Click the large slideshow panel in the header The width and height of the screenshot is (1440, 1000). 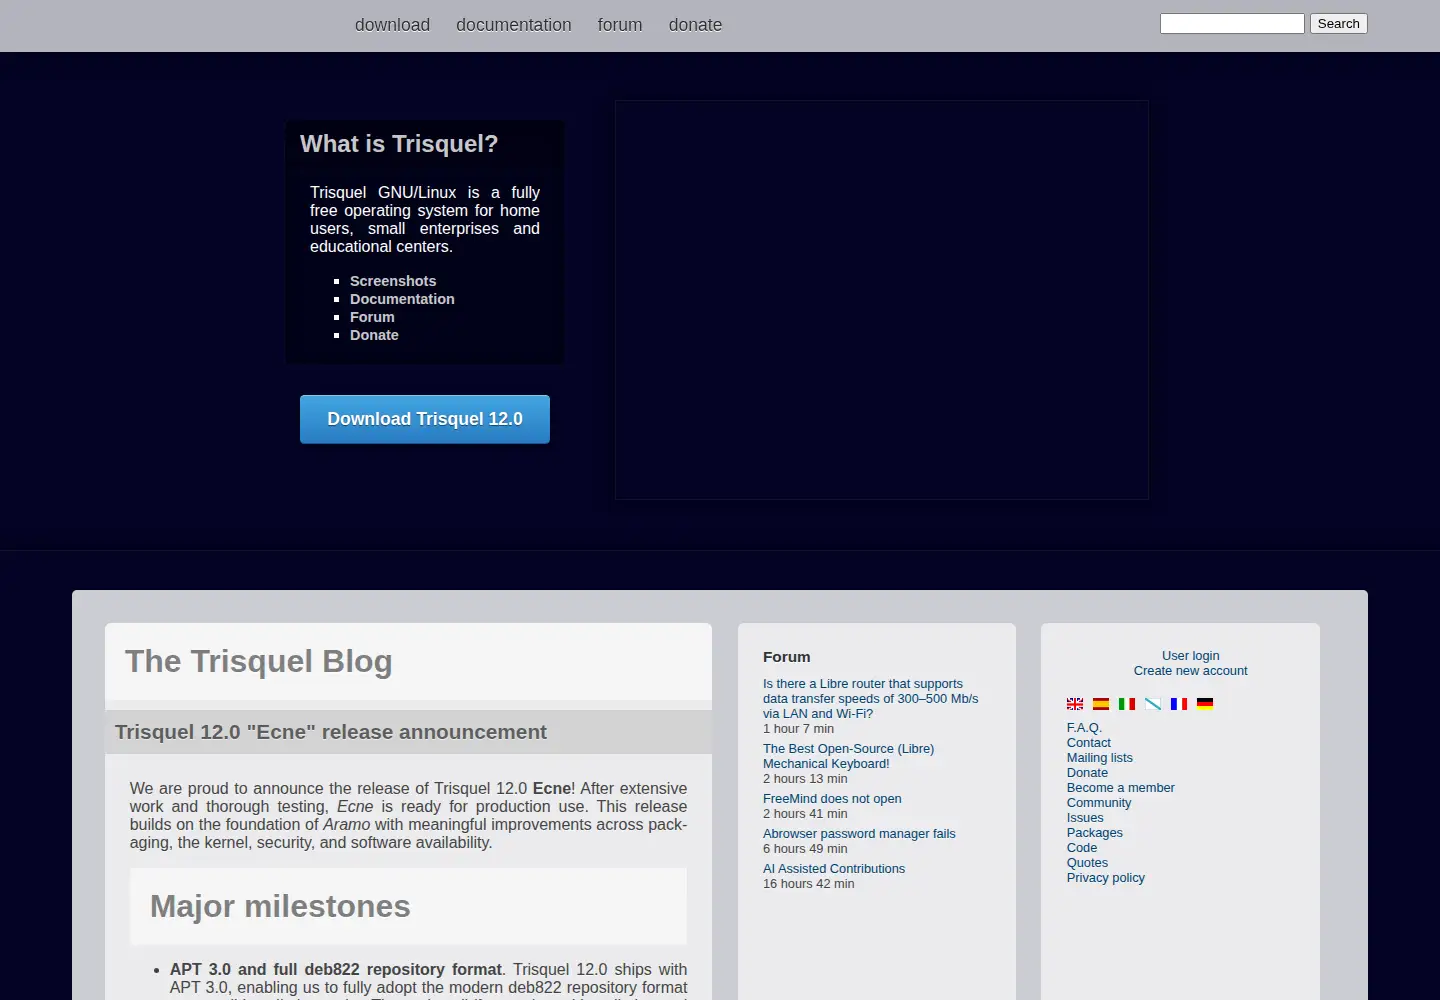881,300
